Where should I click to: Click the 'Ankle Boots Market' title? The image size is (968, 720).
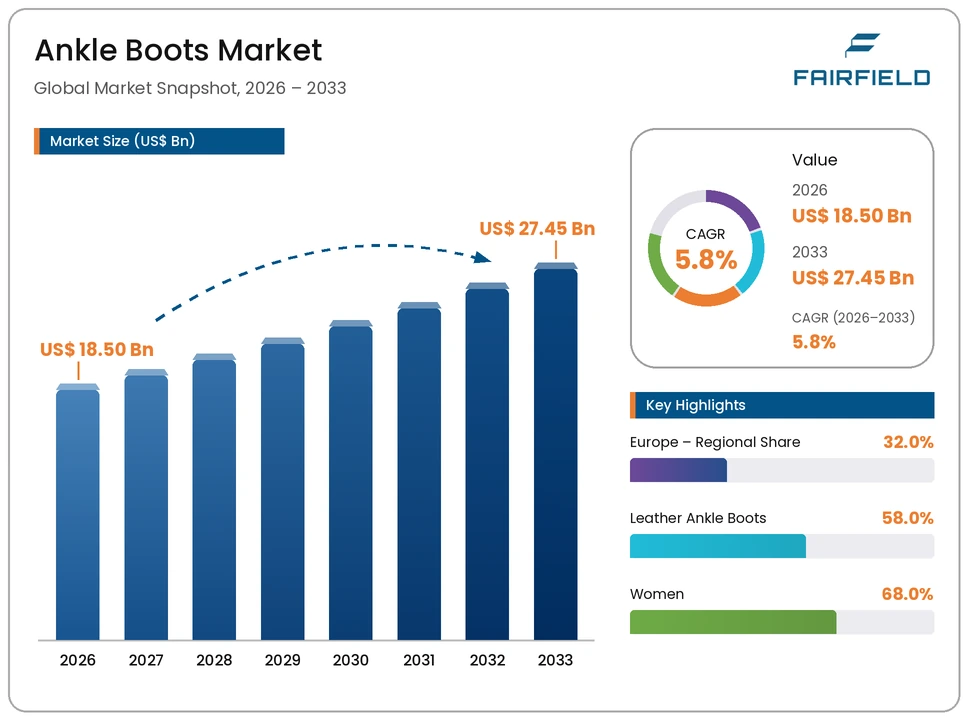pyautogui.click(x=178, y=50)
